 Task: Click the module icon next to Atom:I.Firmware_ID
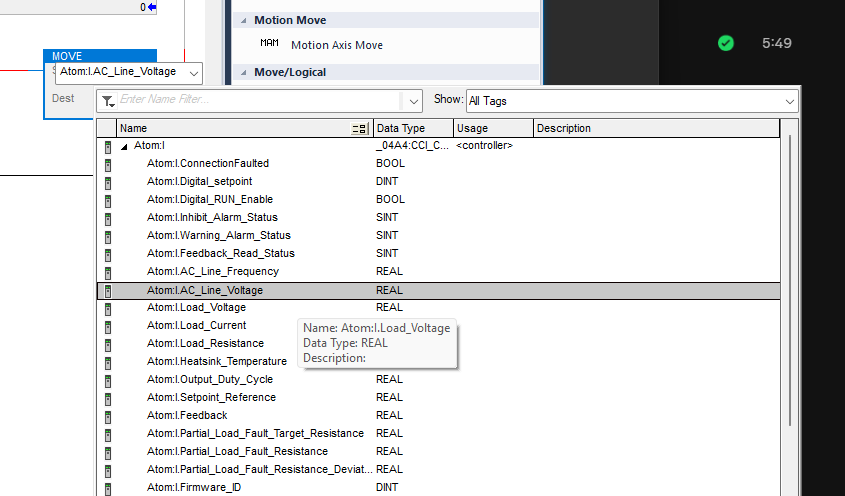click(x=107, y=488)
